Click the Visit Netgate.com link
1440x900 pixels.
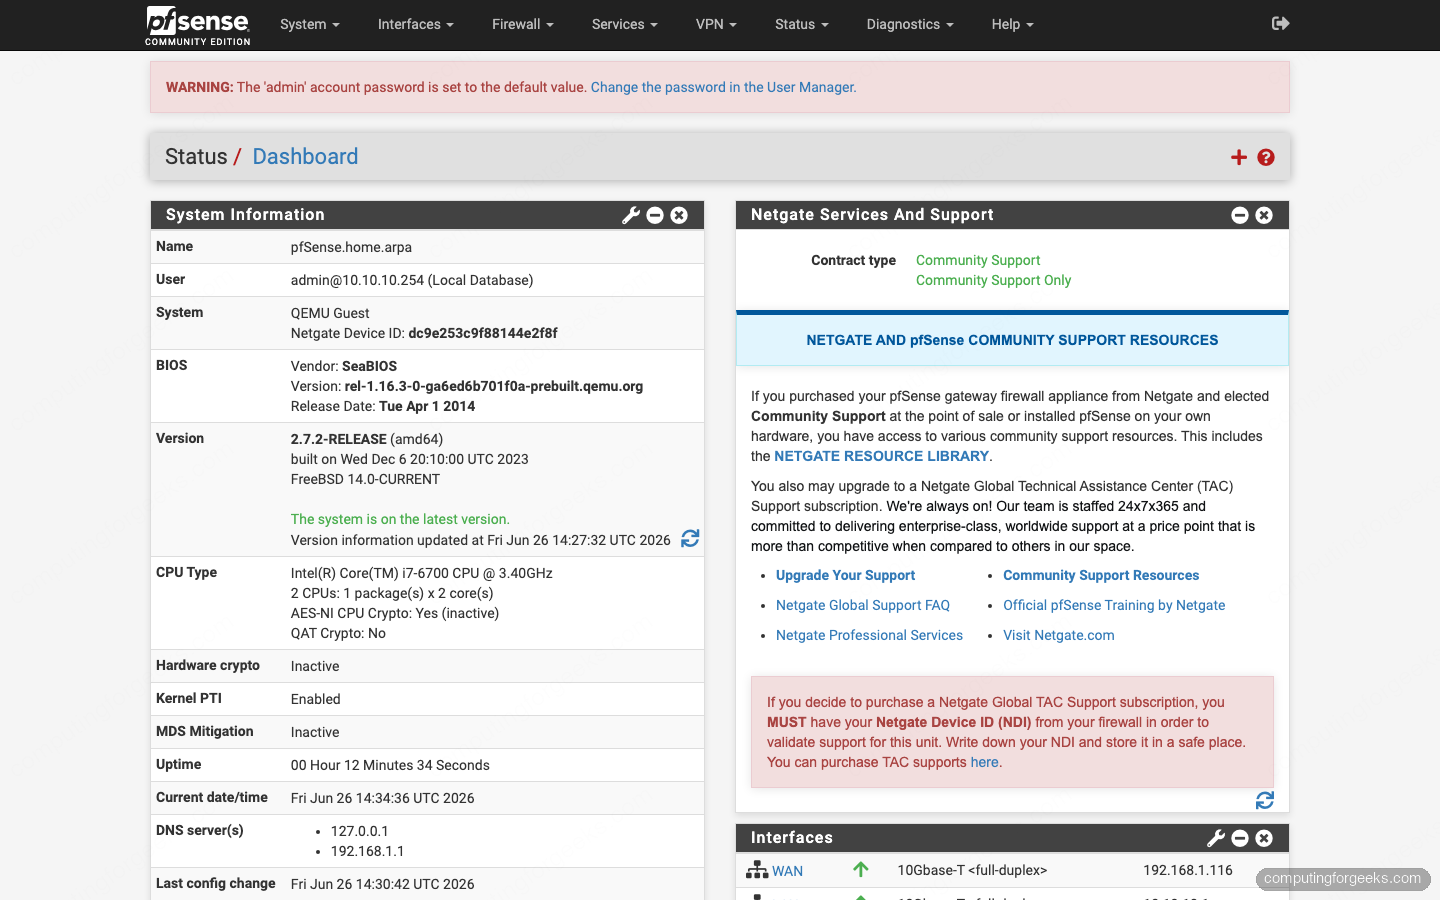click(1058, 635)
